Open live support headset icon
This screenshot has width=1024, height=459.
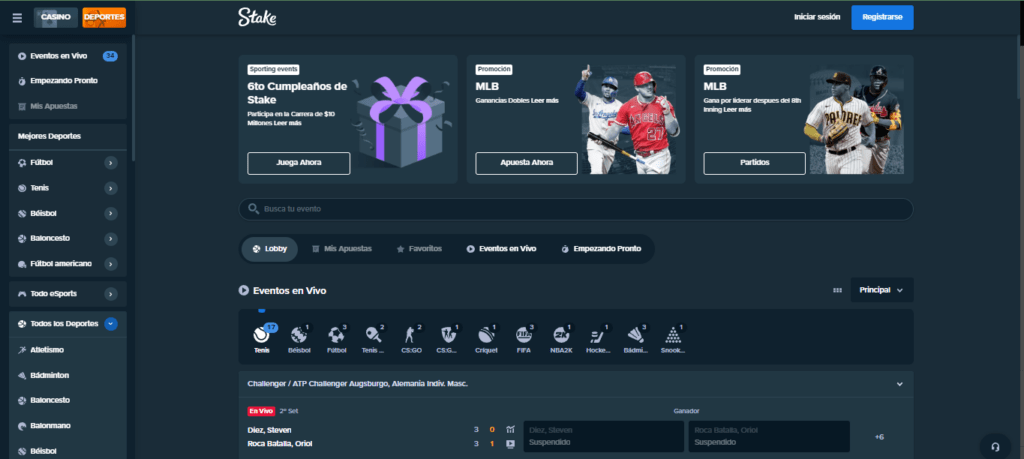pyautogui.click(x=995, y=447)
